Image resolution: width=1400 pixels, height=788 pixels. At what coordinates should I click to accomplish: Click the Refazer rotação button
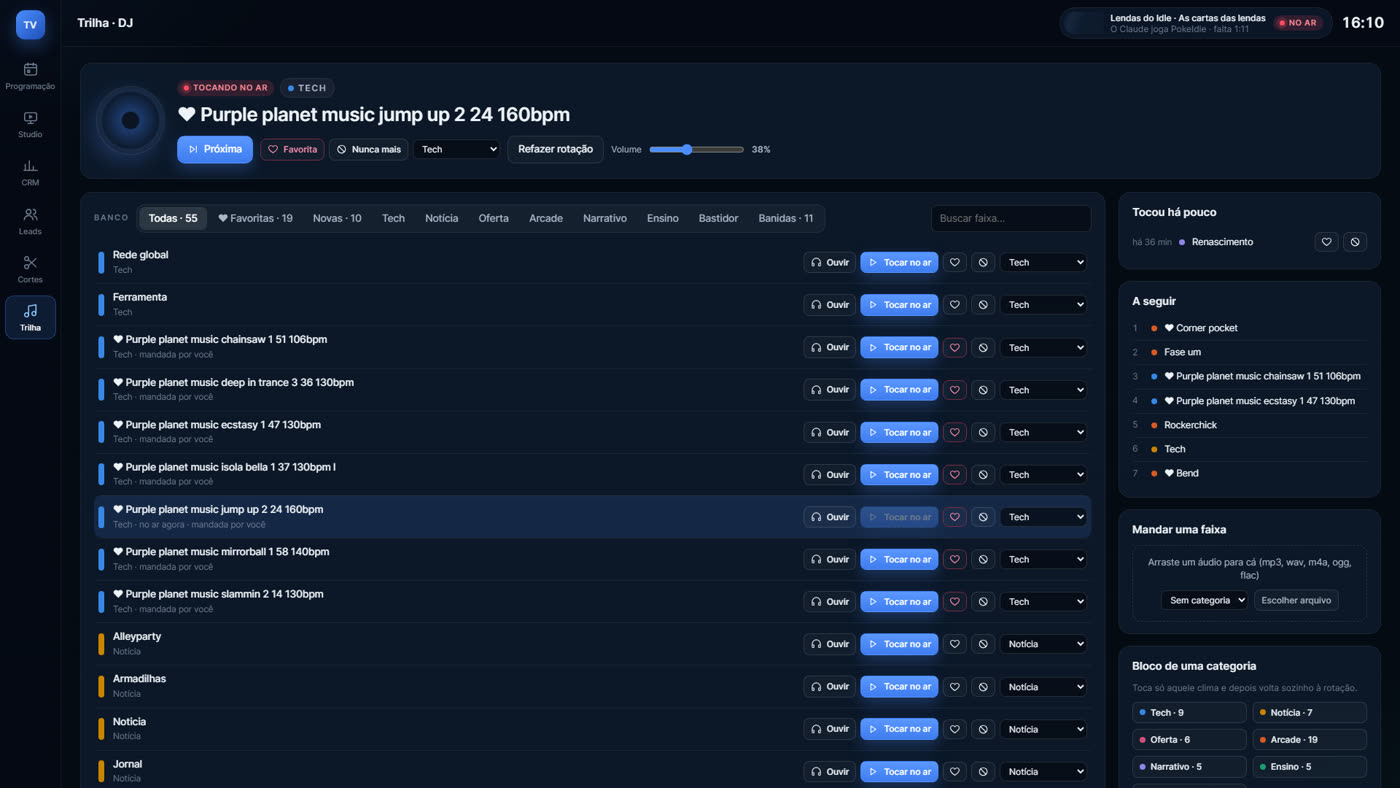[555, 149]
